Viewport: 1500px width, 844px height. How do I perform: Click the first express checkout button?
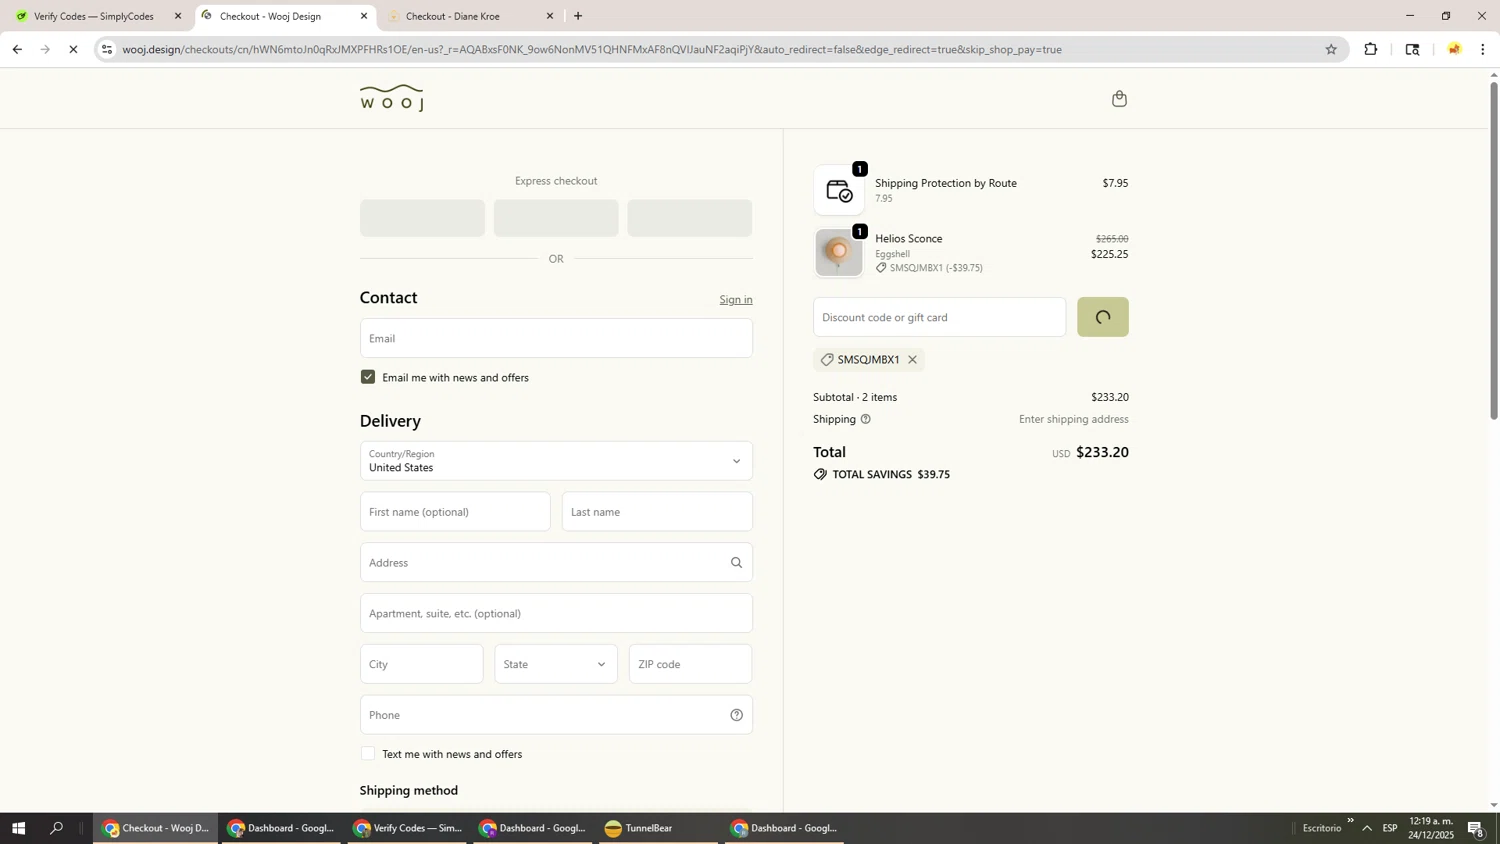point(422,218)
